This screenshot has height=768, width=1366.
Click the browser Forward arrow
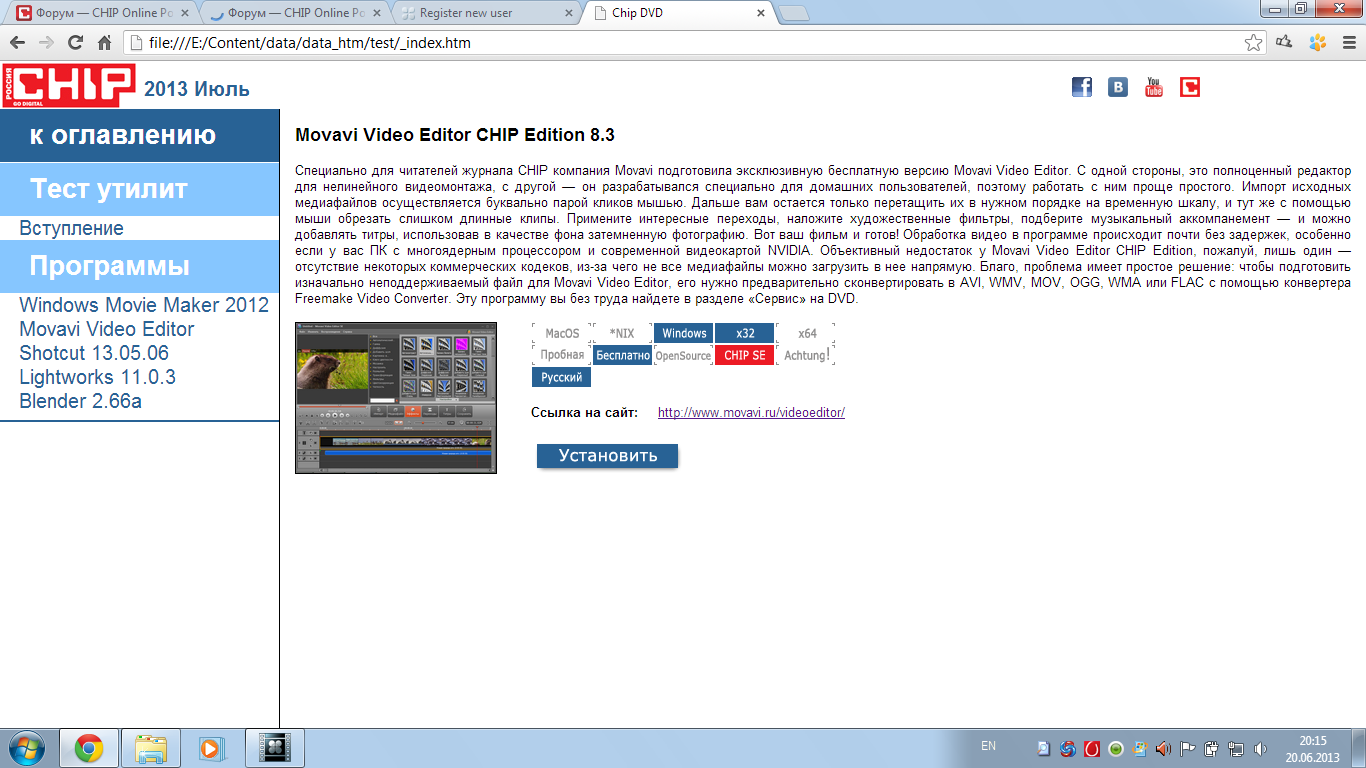46,43
